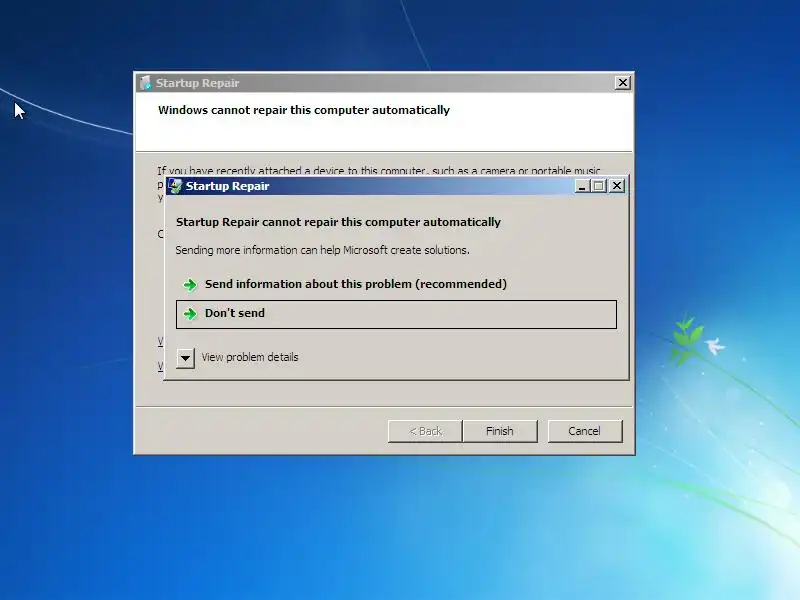Click the Finish button
This screenshot has width=800, height=600.
[x=499, y=431]
